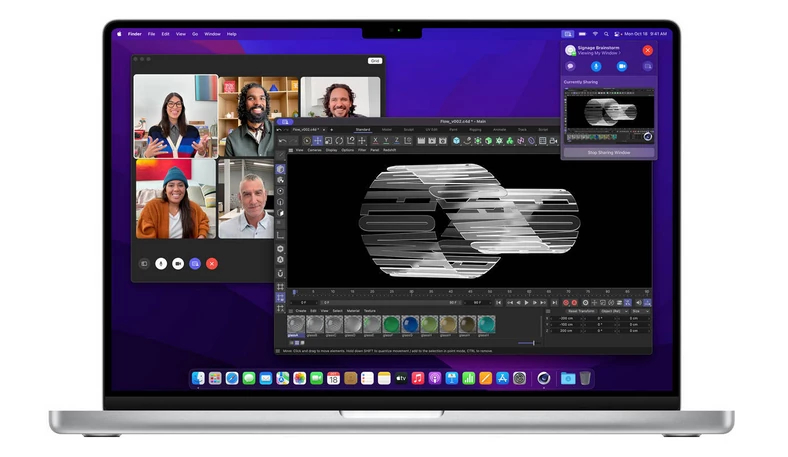Open viewport Display menu
The image size is (788, 457).
[332, 150]
